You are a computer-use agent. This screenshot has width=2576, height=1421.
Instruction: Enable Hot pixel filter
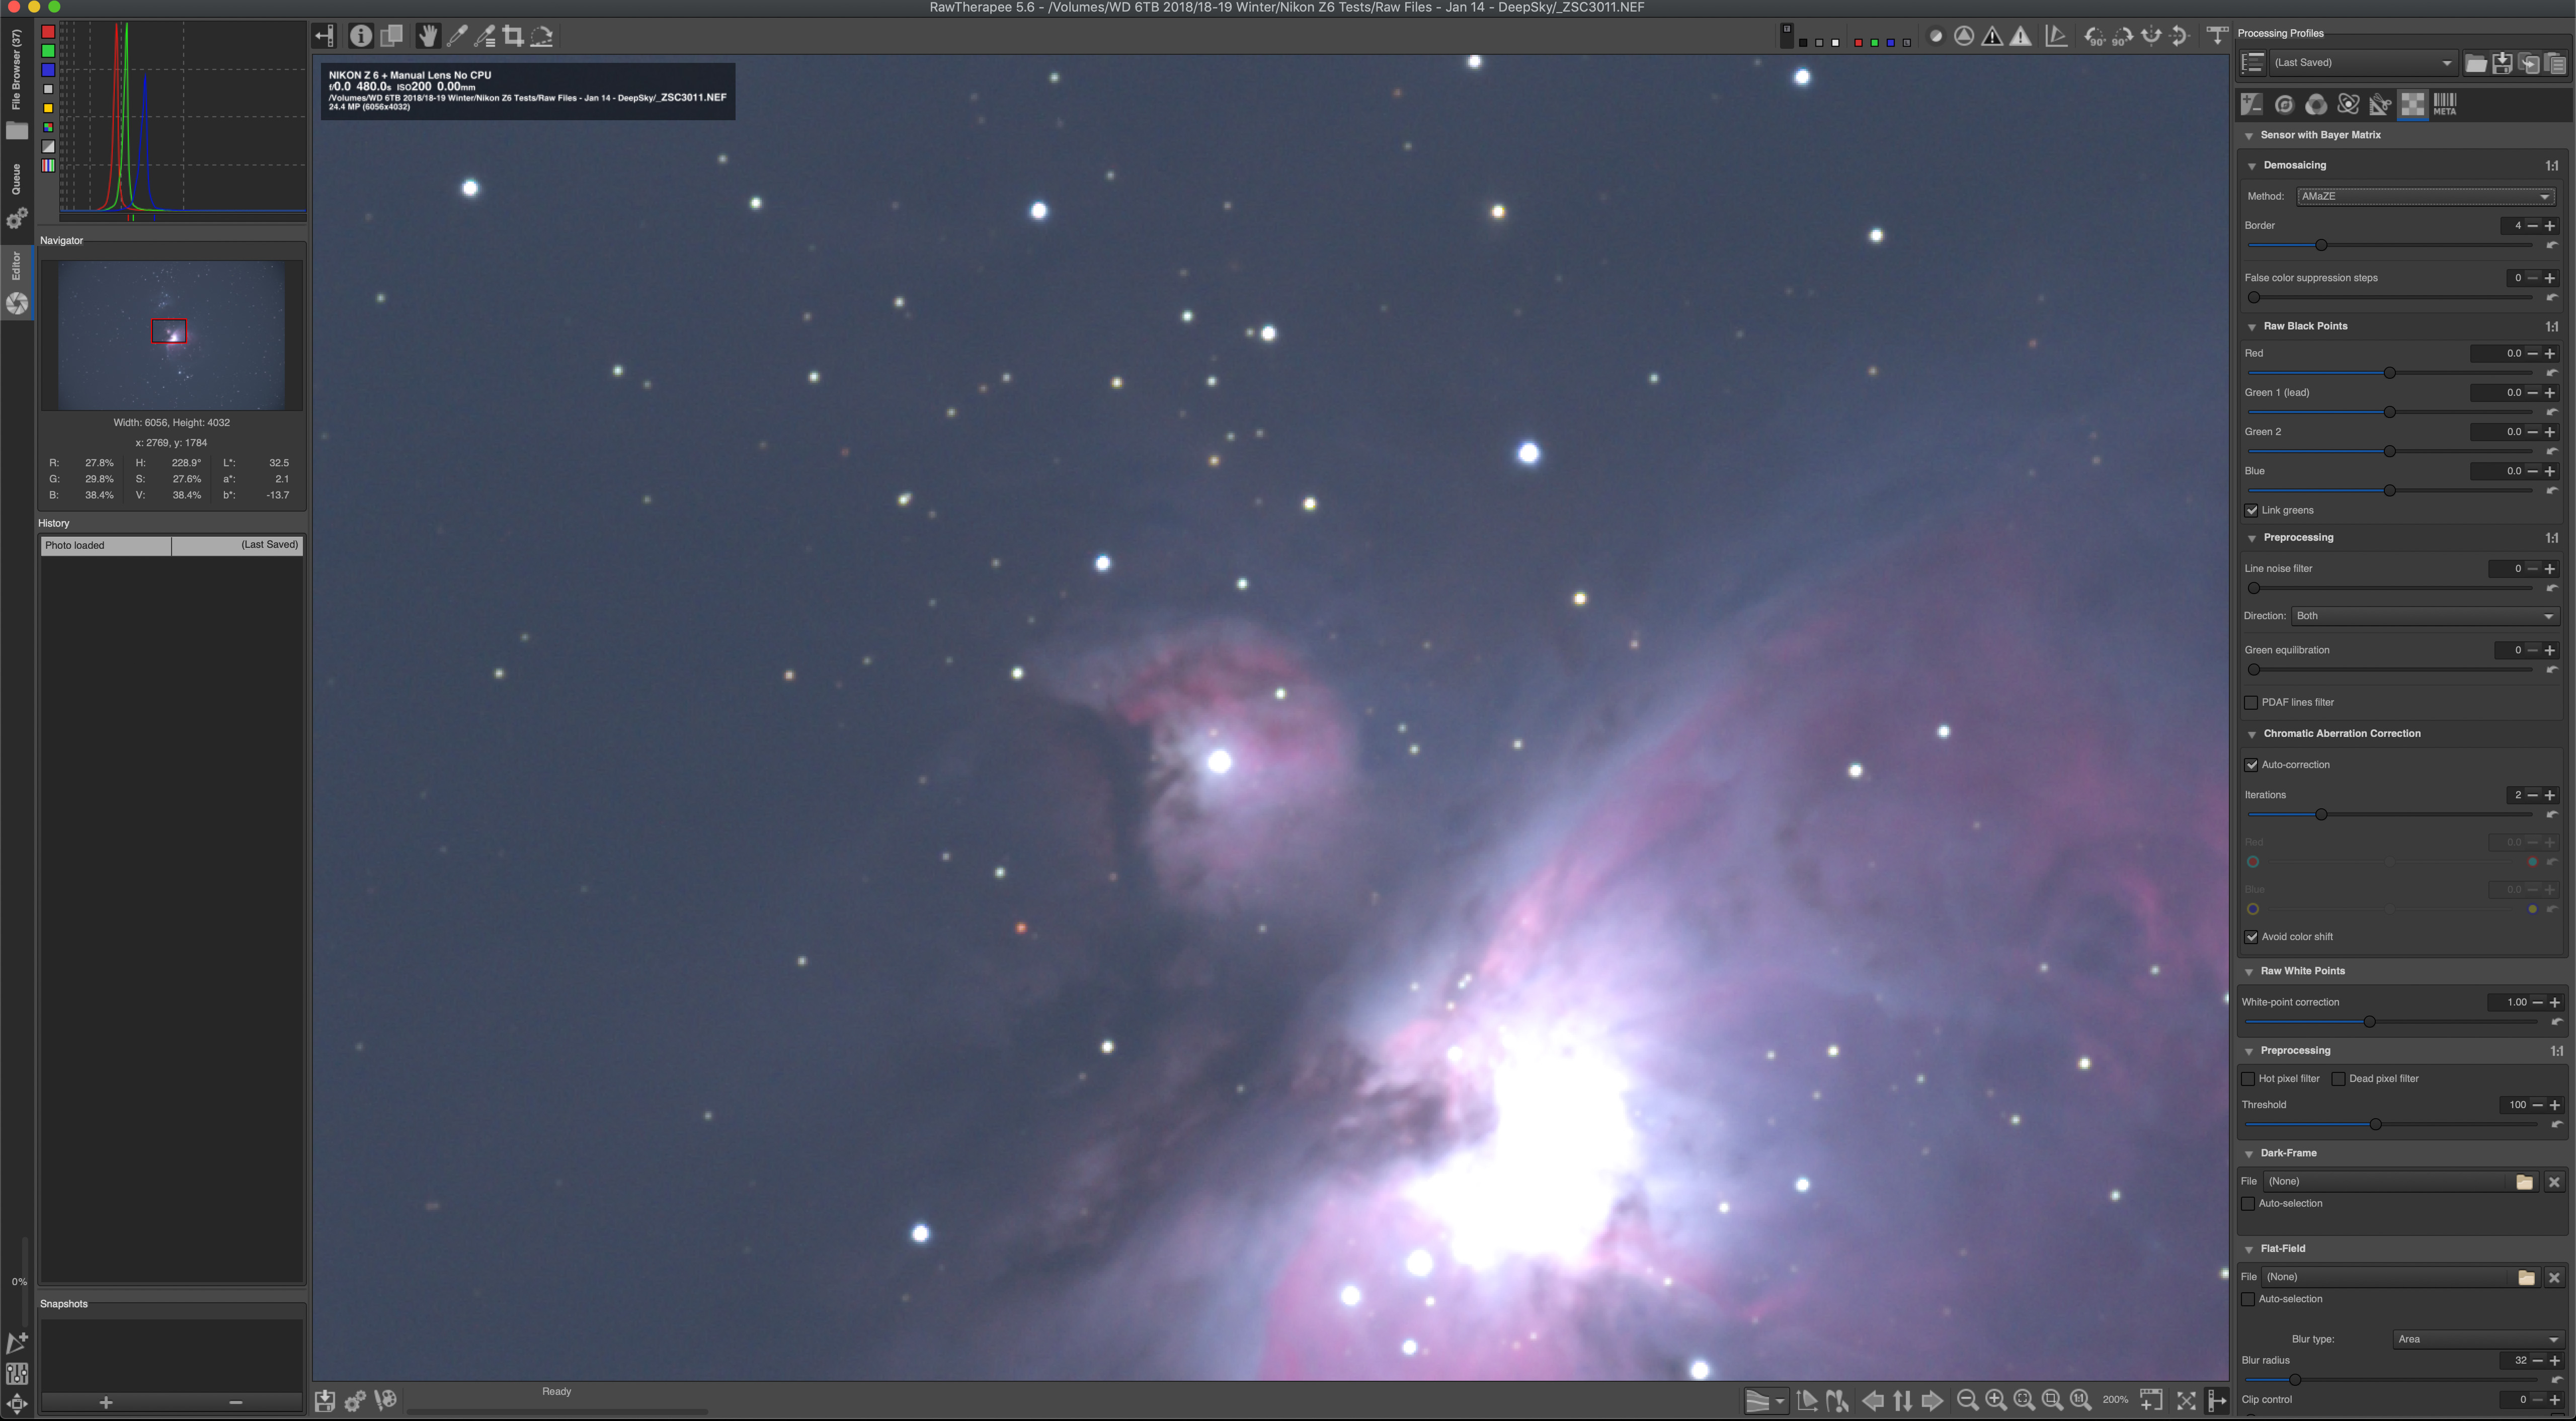(2249, 1078)
